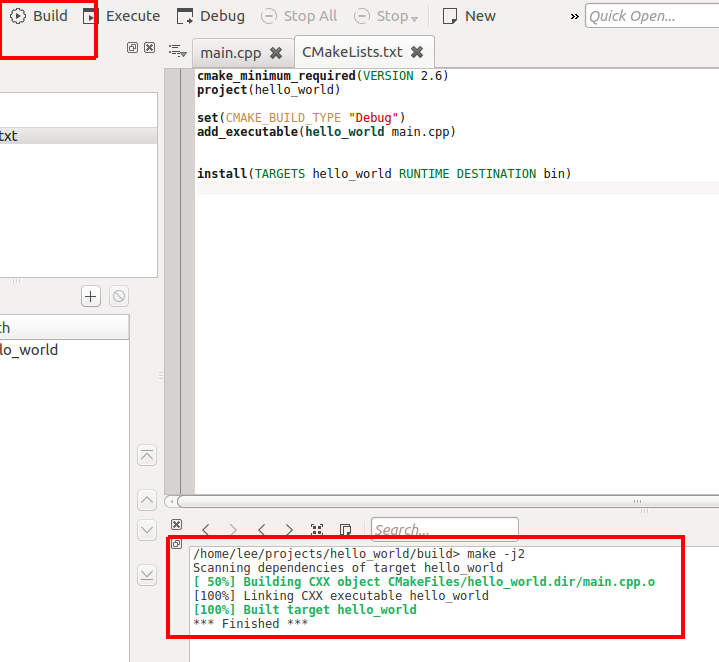Select the highlighted txt row in project list
Viewport: 719px width, 662px height.
coord(78,136)
